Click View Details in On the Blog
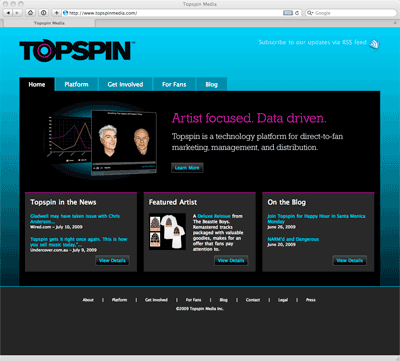Viewport: 400px width, 361px height. pos(350,260)
